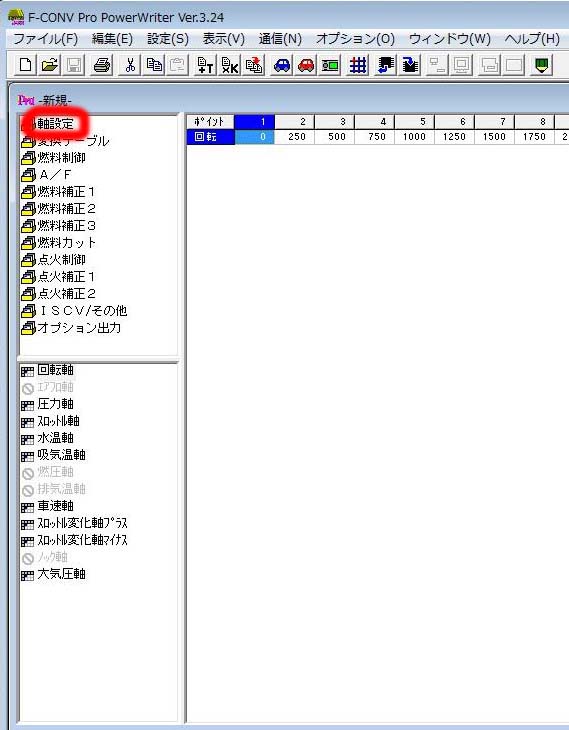Select the ISCV/その他 folder
Viewport: 569px width, 730px height.
tap(75, 311)
